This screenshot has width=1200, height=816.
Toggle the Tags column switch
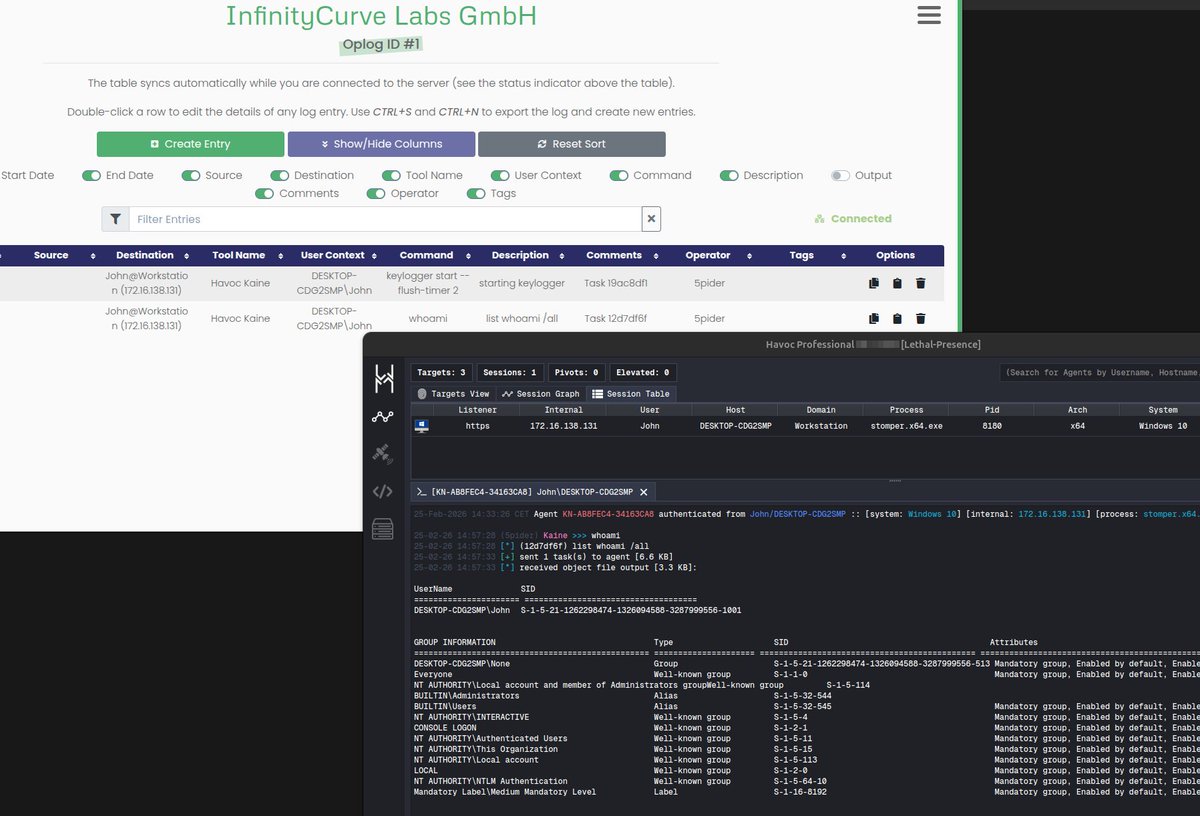tap(477, 194)
